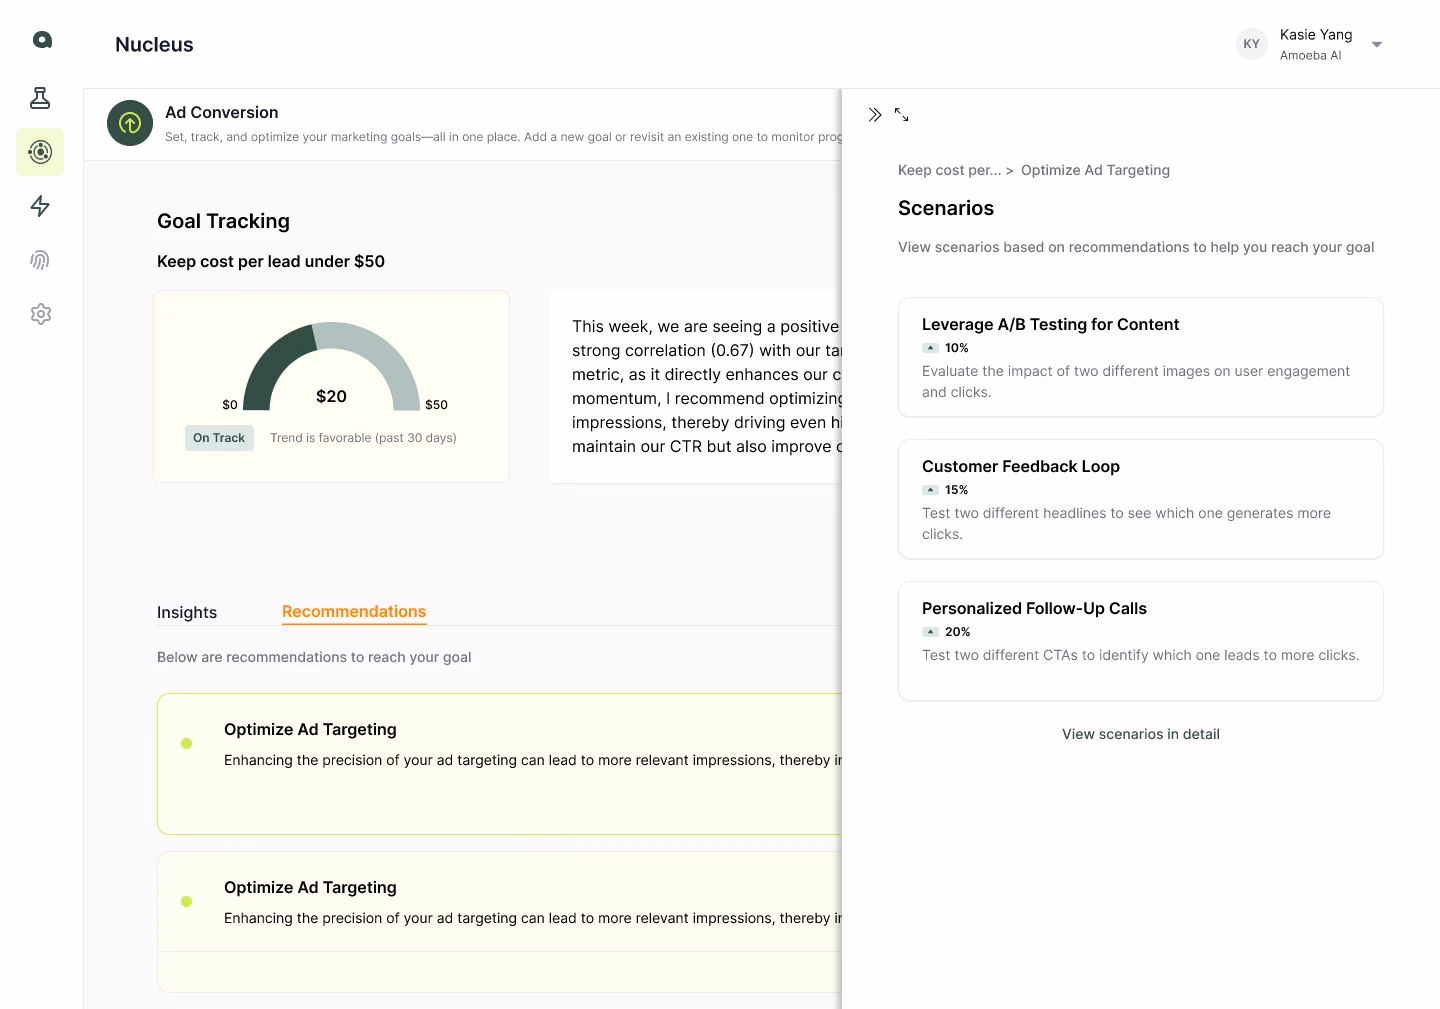This screenshot has width=1440, height=1009.
Task: Expand the side panel to full screen
Action: coord(901,115)
